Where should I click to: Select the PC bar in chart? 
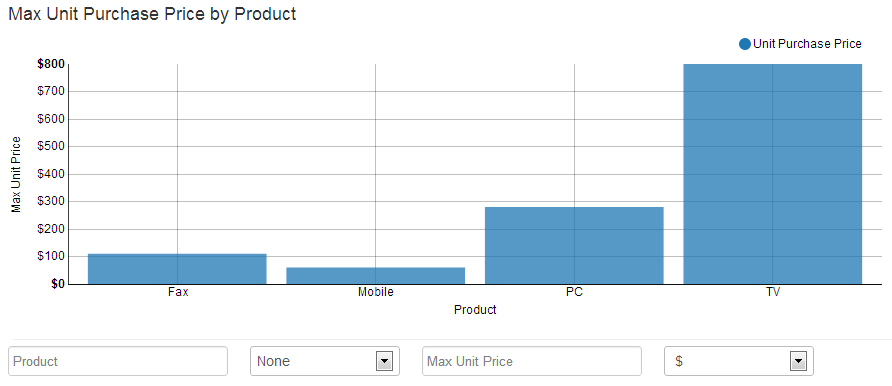[x=574, y=246]
